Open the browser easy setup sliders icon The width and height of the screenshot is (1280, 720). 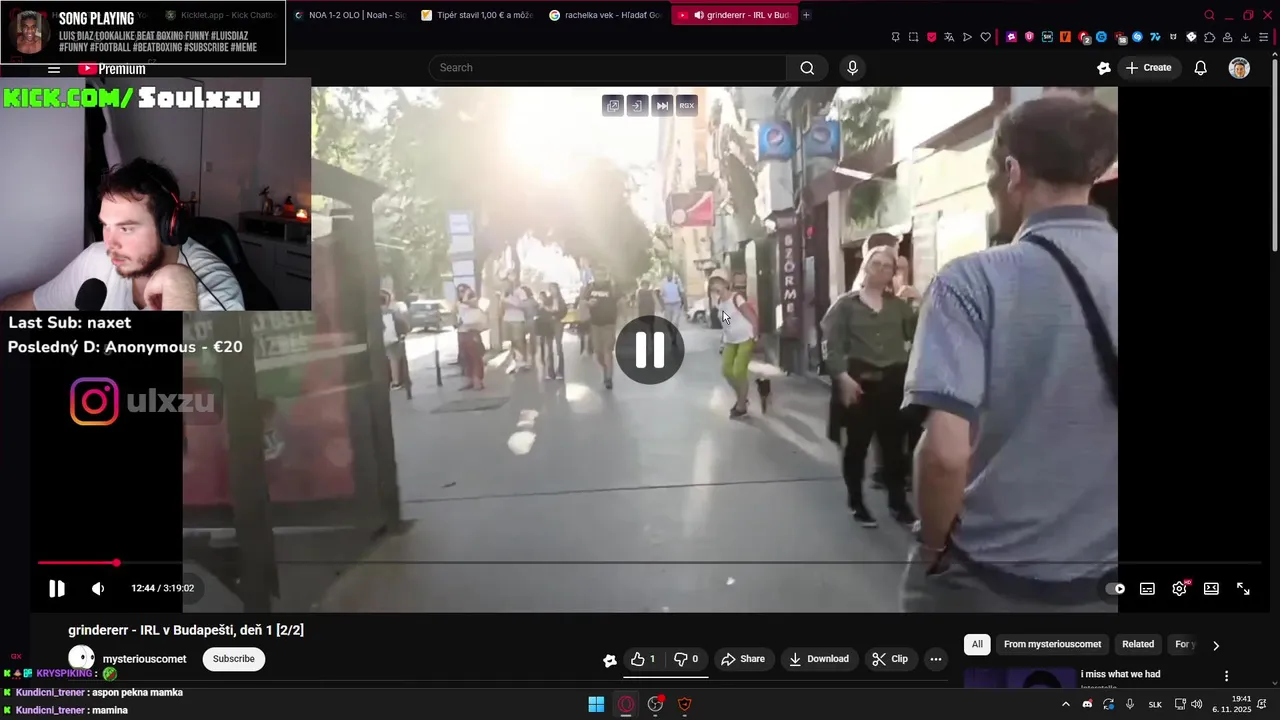(x=1263, y=37)
